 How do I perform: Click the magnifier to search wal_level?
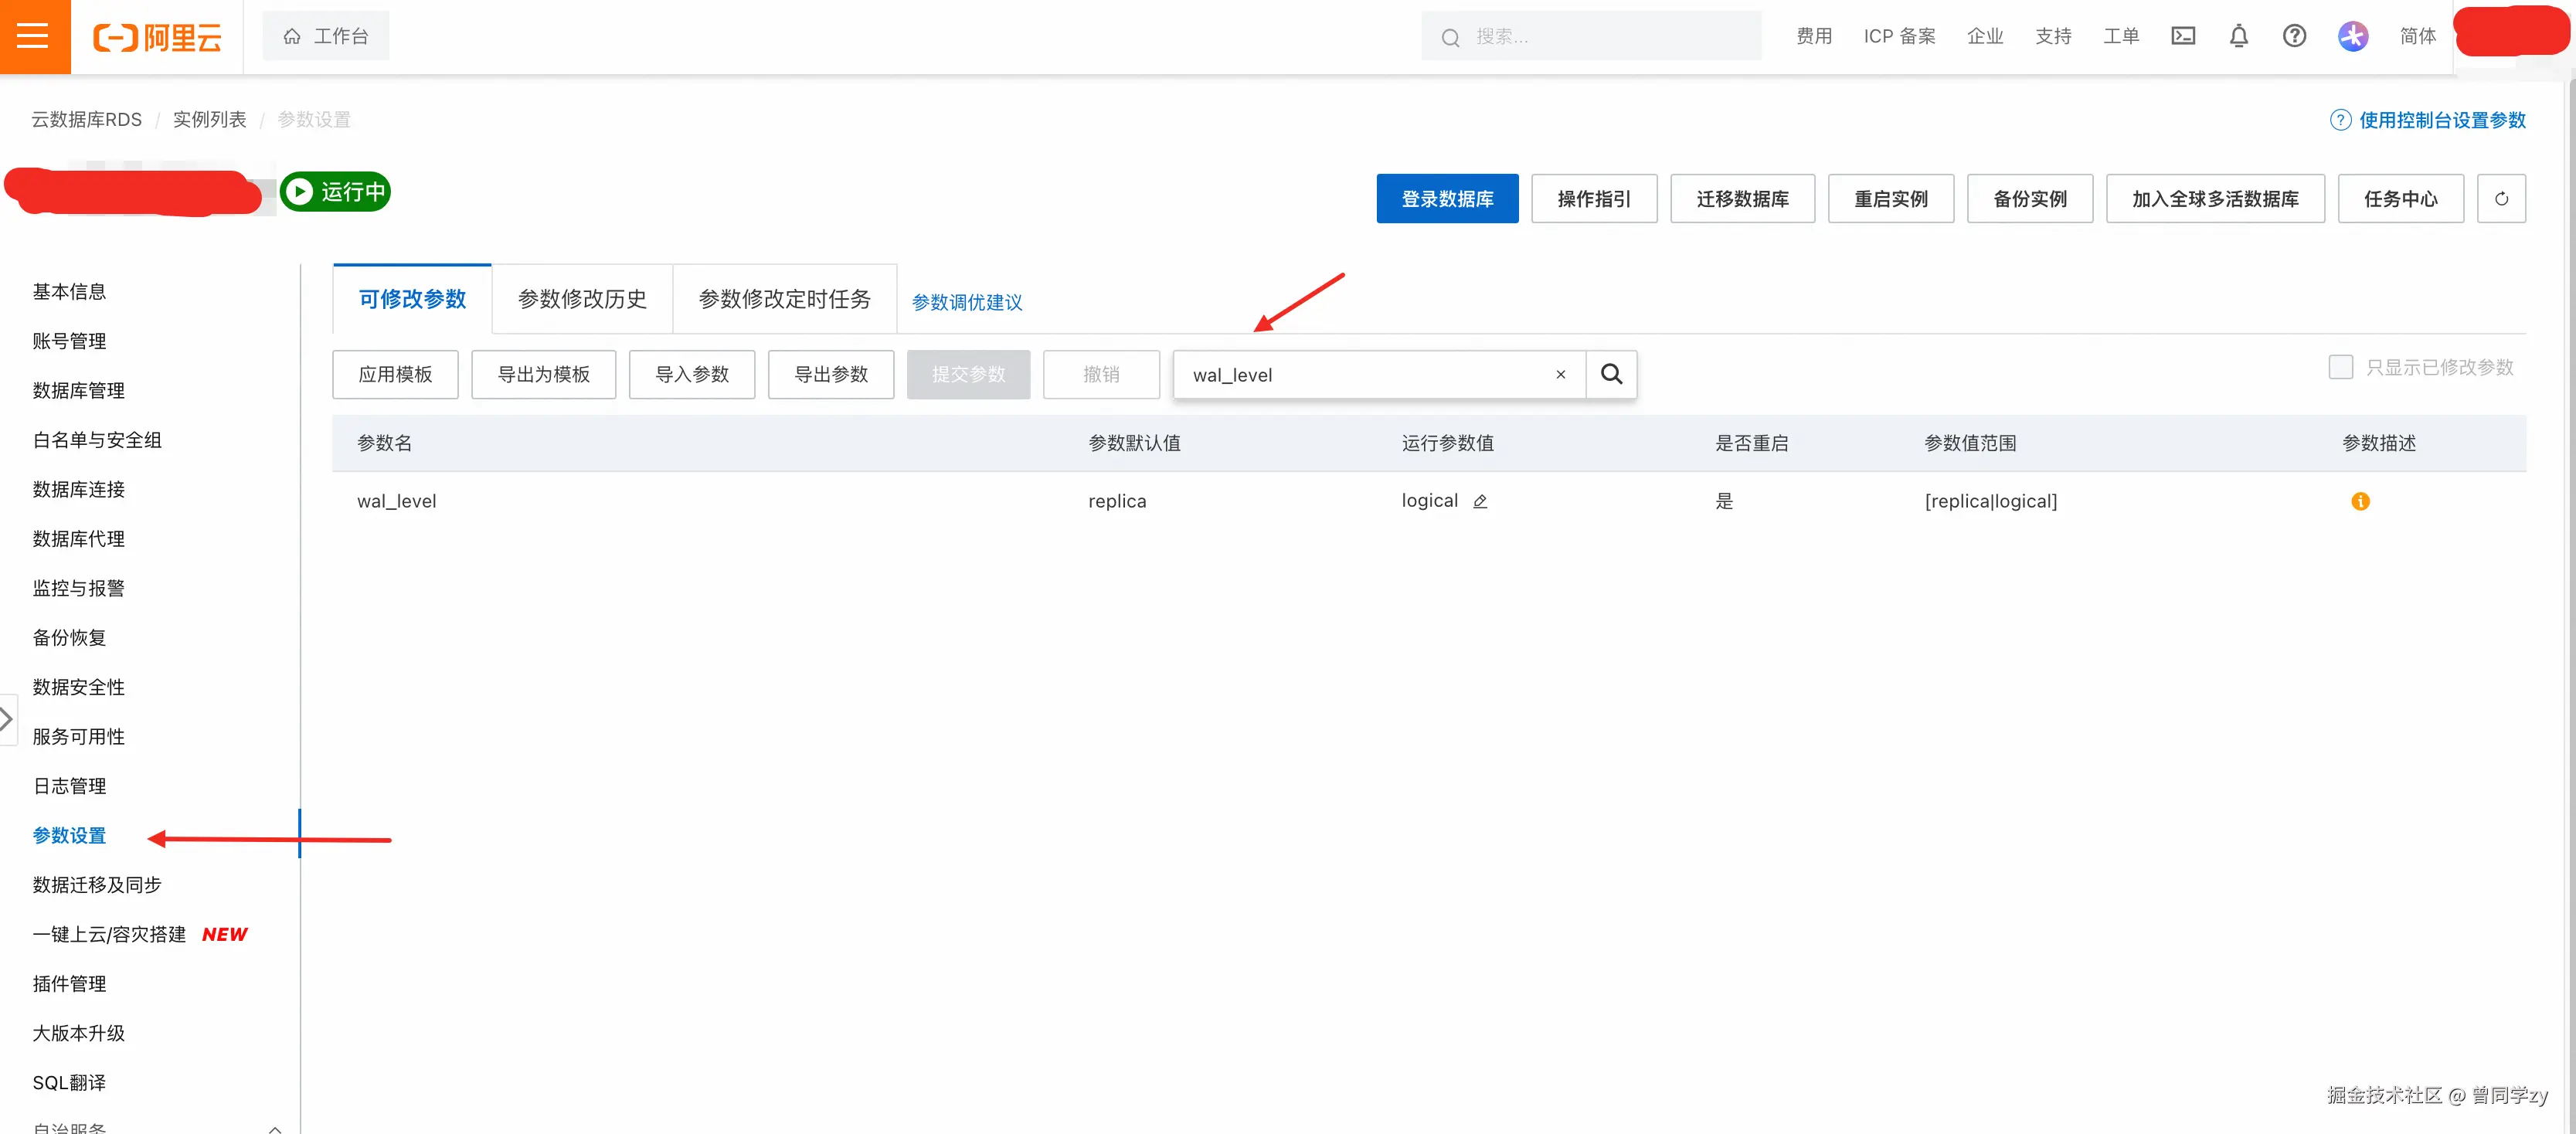pos(1611,374)
